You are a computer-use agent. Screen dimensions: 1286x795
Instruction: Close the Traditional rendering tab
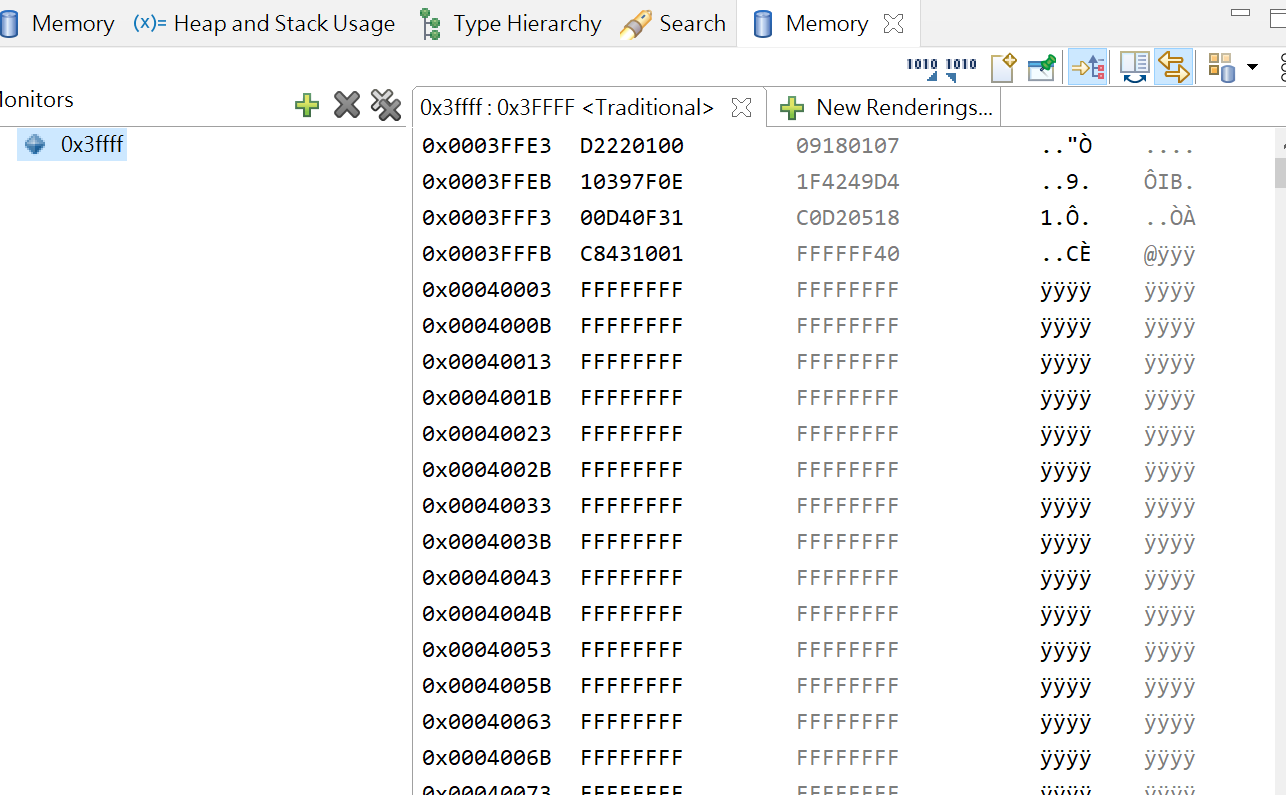click(741, 107)
